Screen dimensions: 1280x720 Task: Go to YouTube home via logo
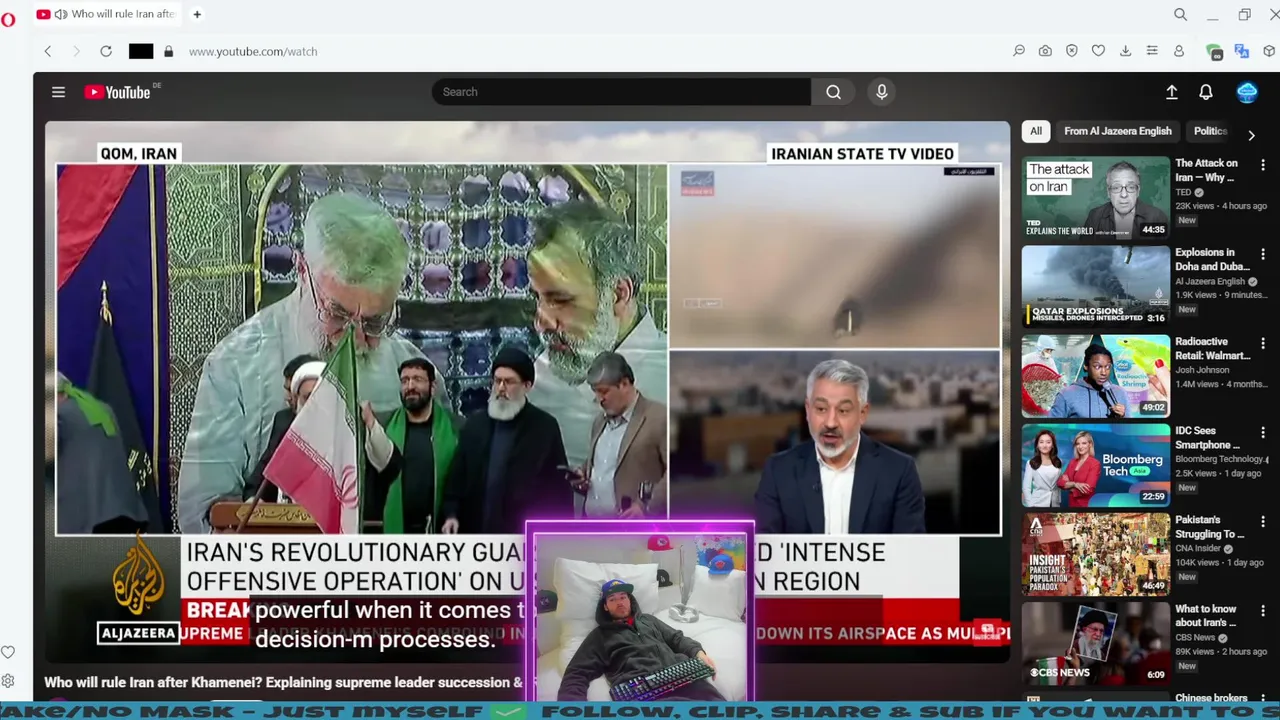117,92
